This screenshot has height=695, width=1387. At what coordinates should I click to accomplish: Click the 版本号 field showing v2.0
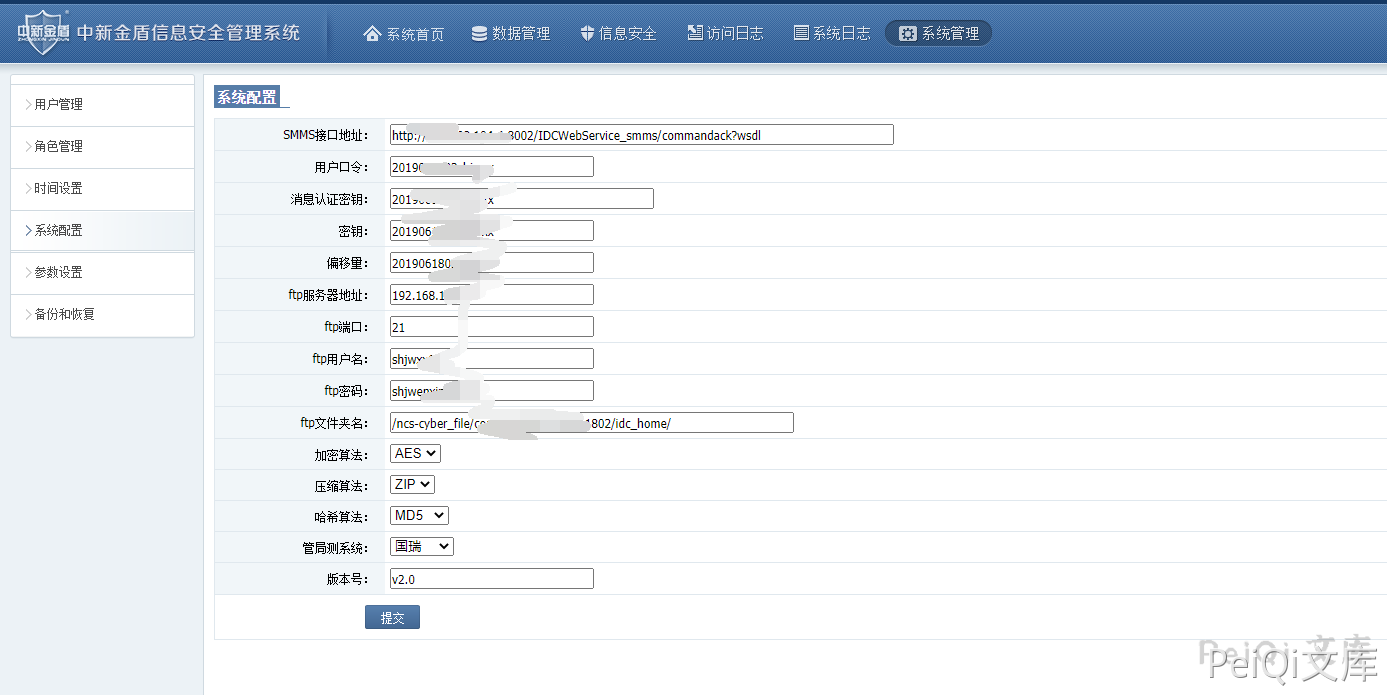pyautogui.click(x=491, y=579)
